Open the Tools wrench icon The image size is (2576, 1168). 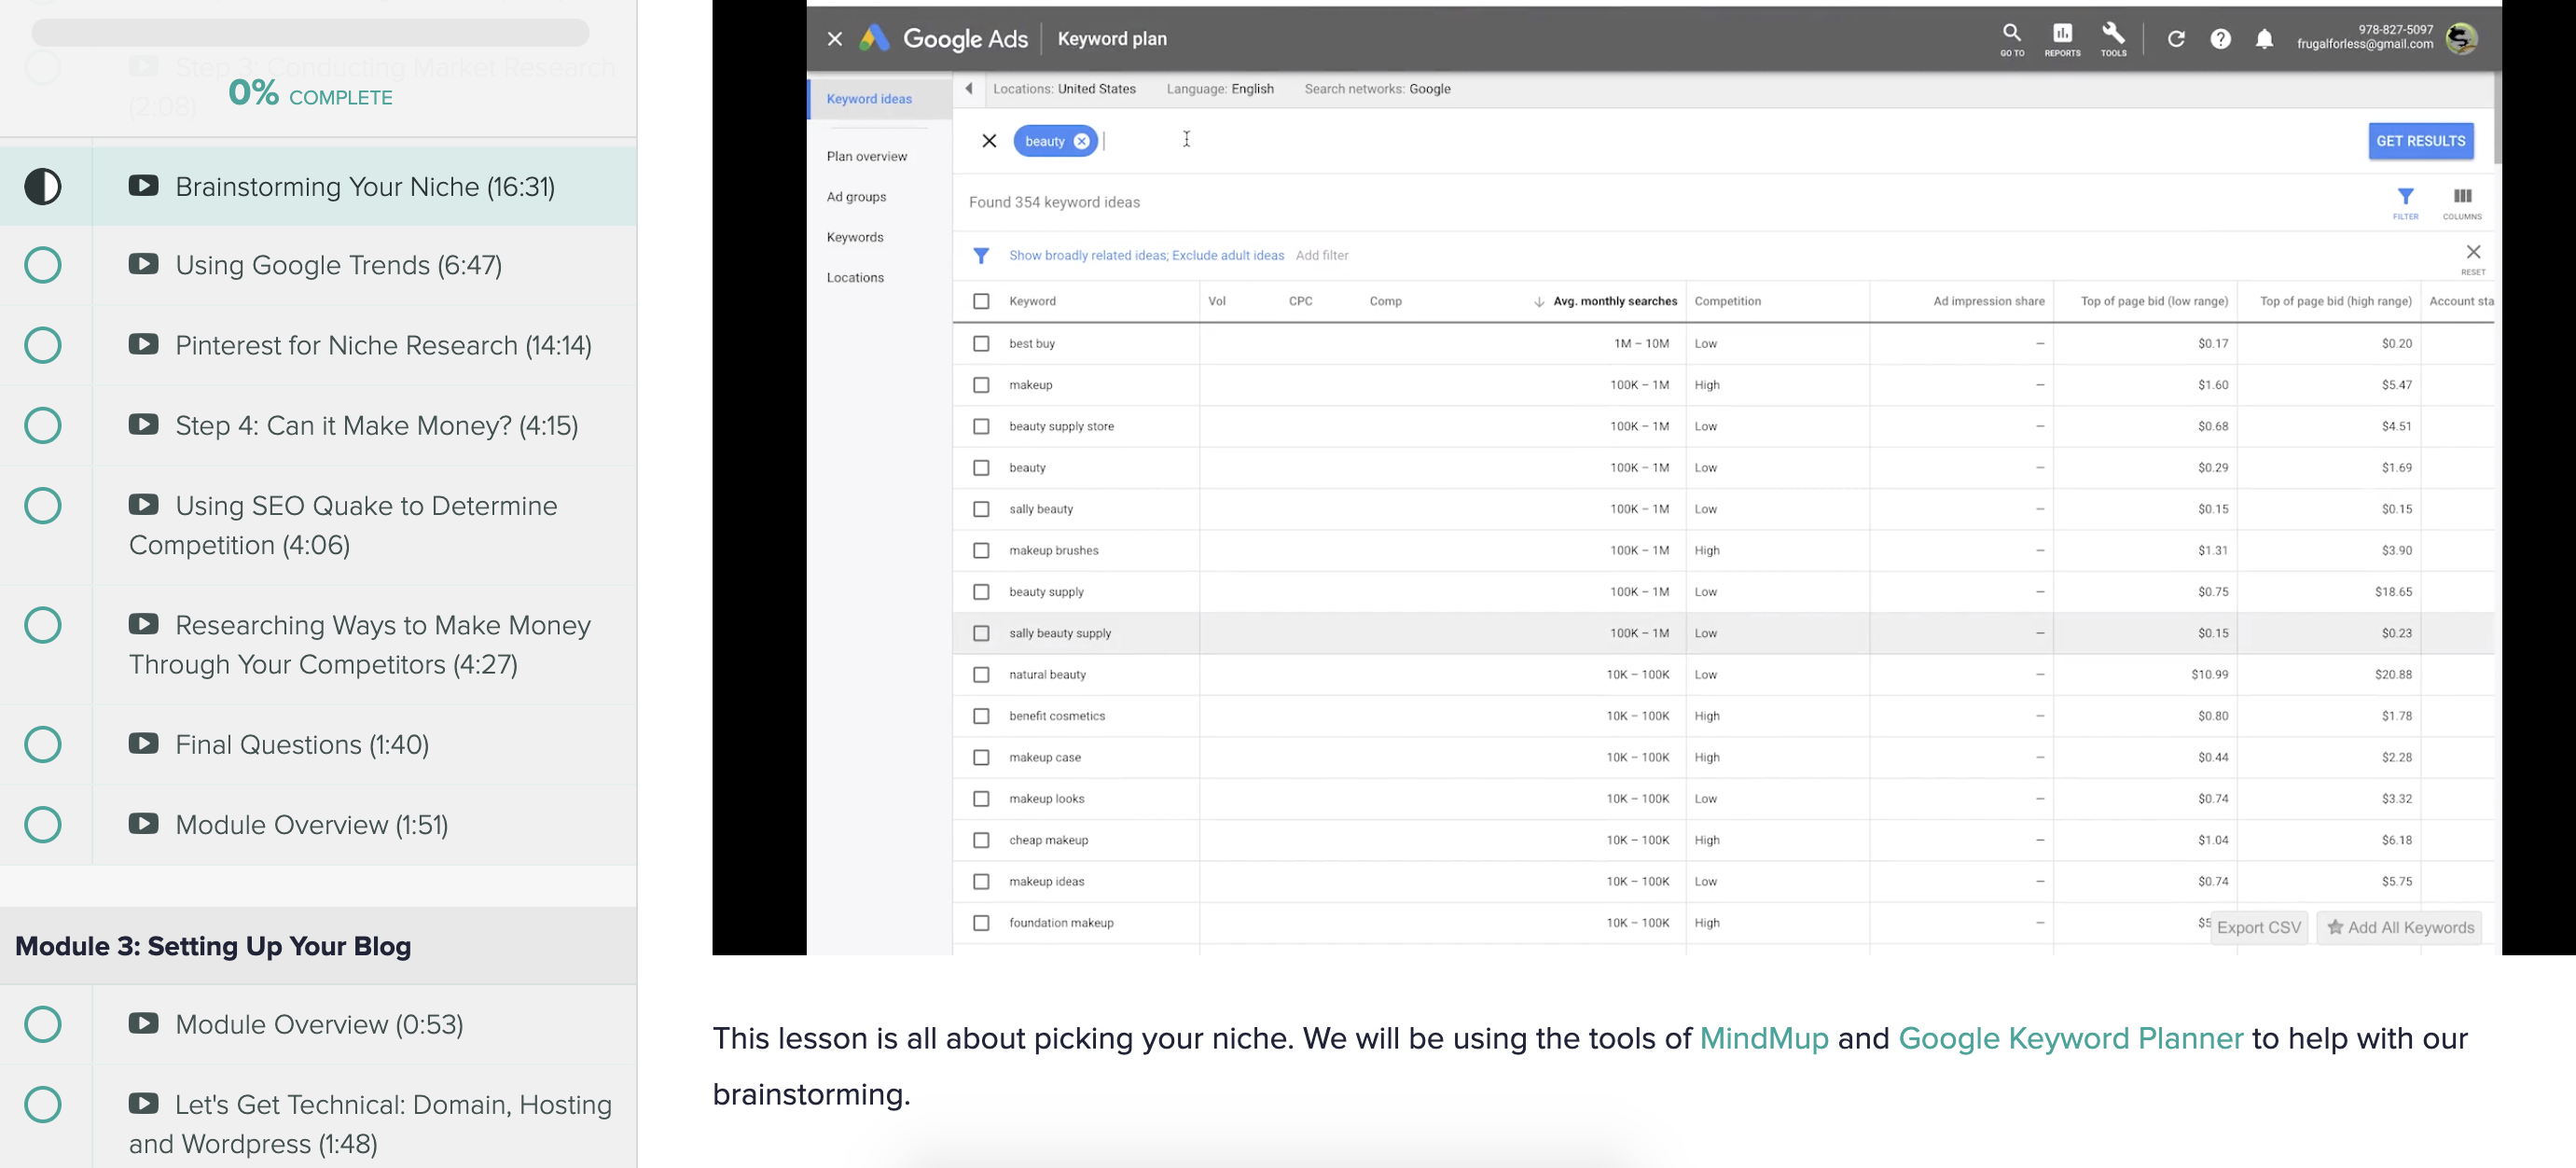pyautogui.click(x=2113, y=33)
